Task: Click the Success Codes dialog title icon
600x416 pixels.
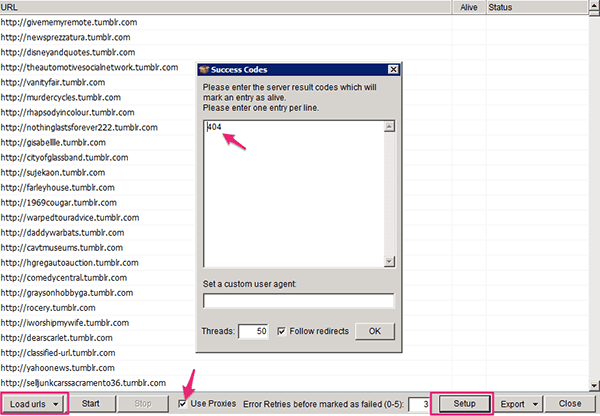Action: click(206, 70)
